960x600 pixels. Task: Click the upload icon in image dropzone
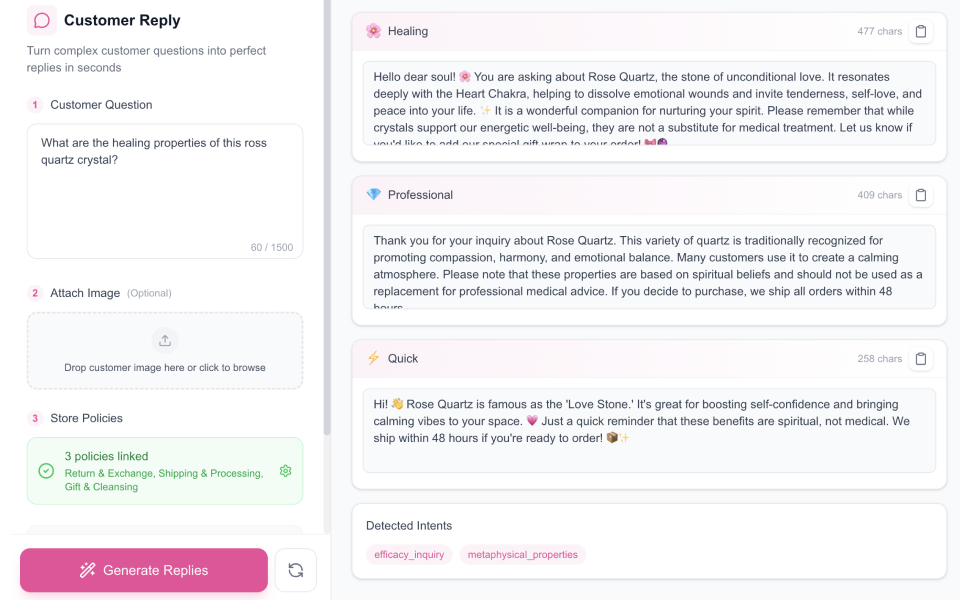pos(165,340)
